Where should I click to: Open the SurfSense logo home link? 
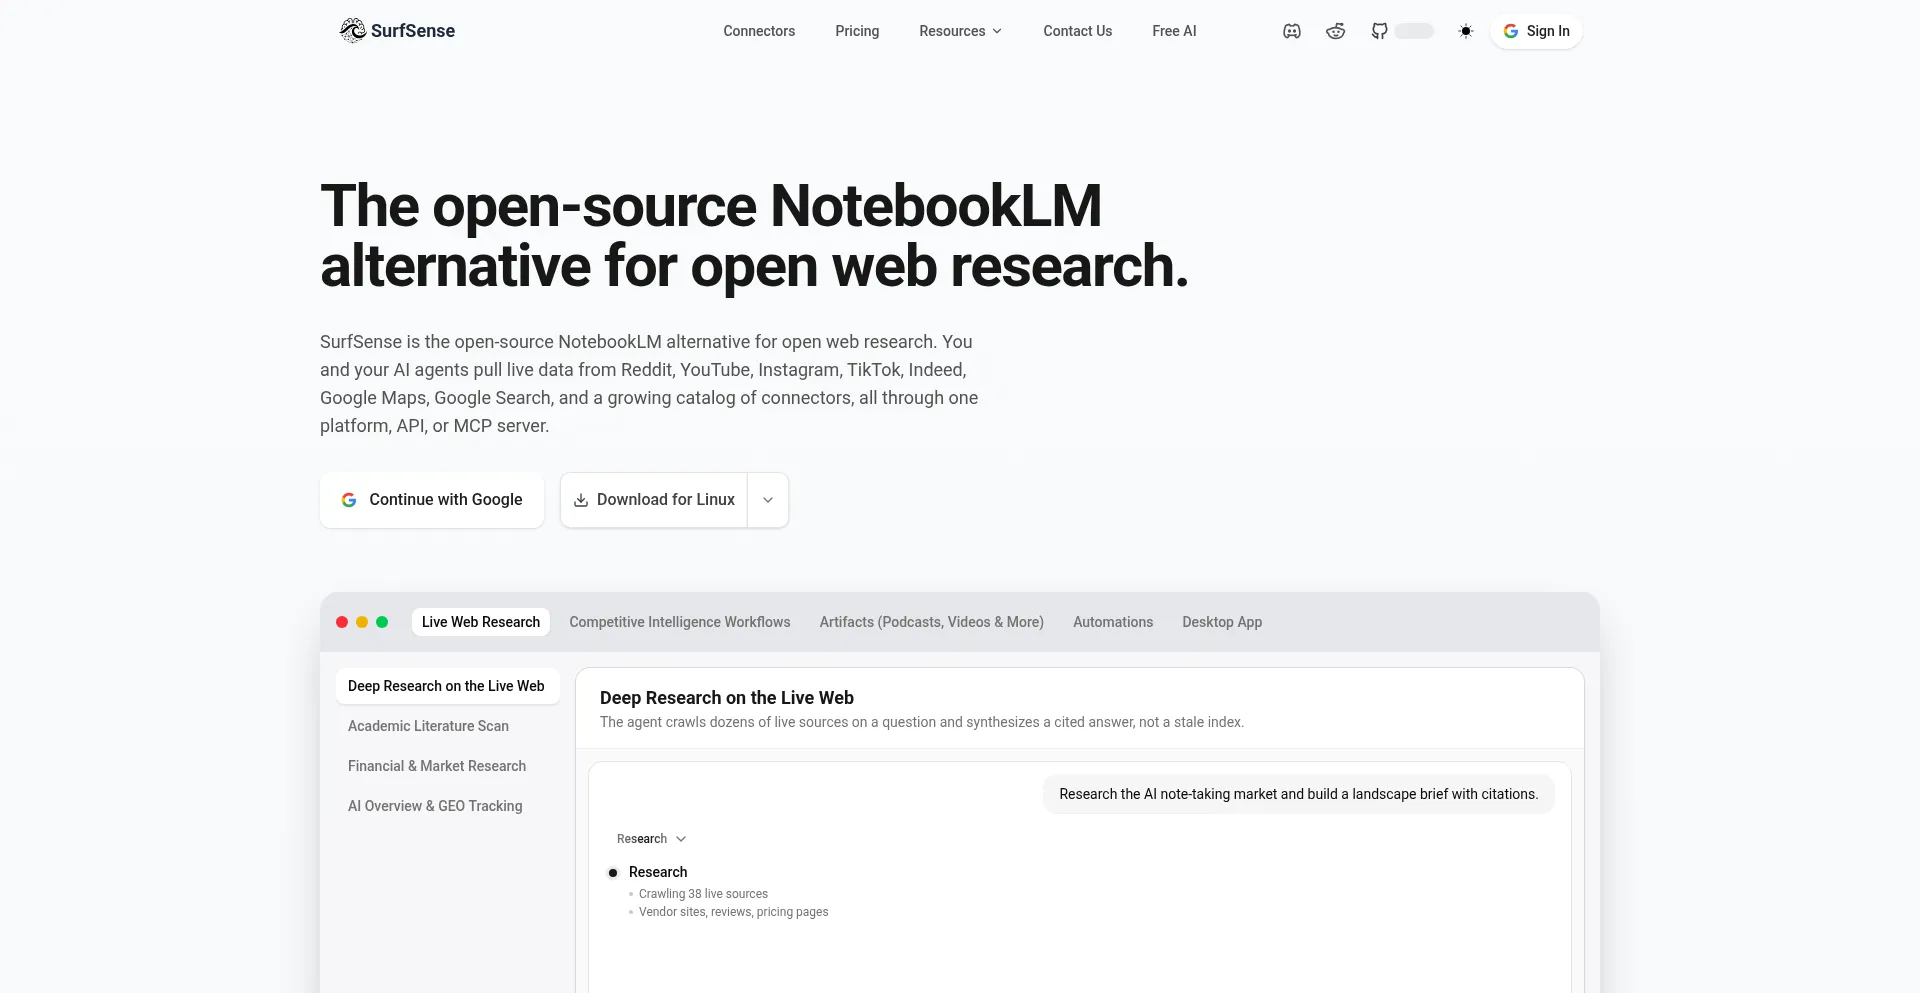(x=397, y=31)
